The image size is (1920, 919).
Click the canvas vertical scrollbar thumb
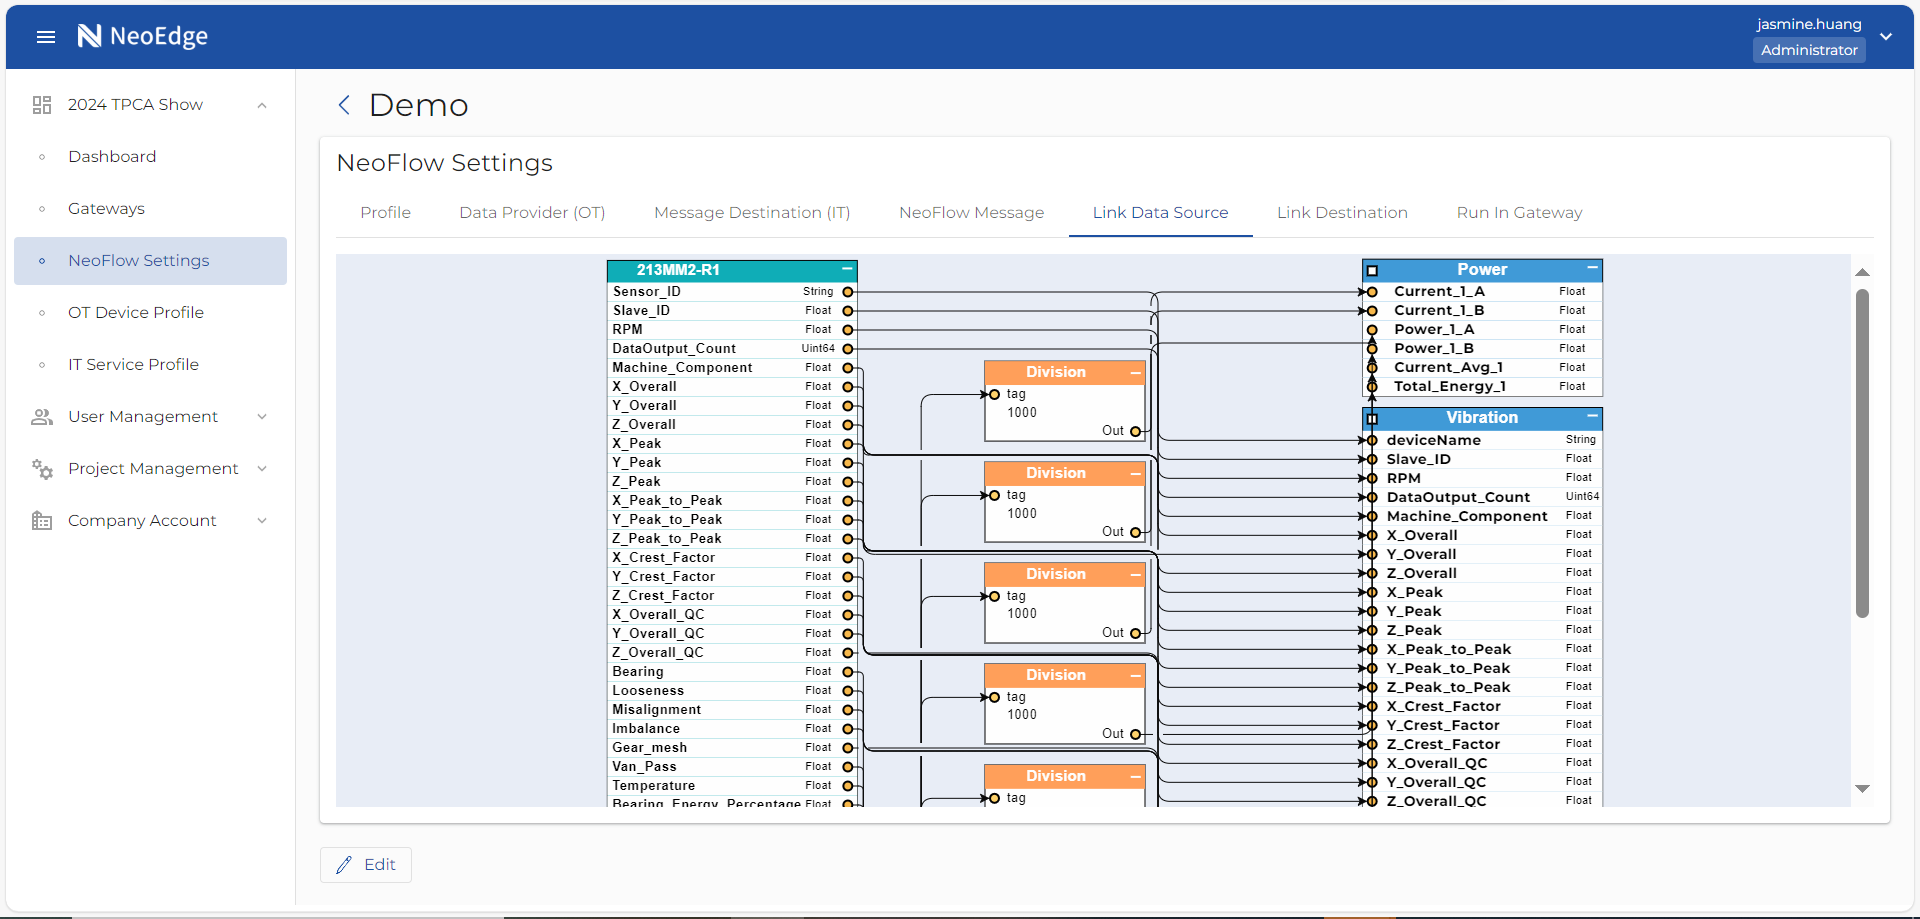(x=1862, y=453)
